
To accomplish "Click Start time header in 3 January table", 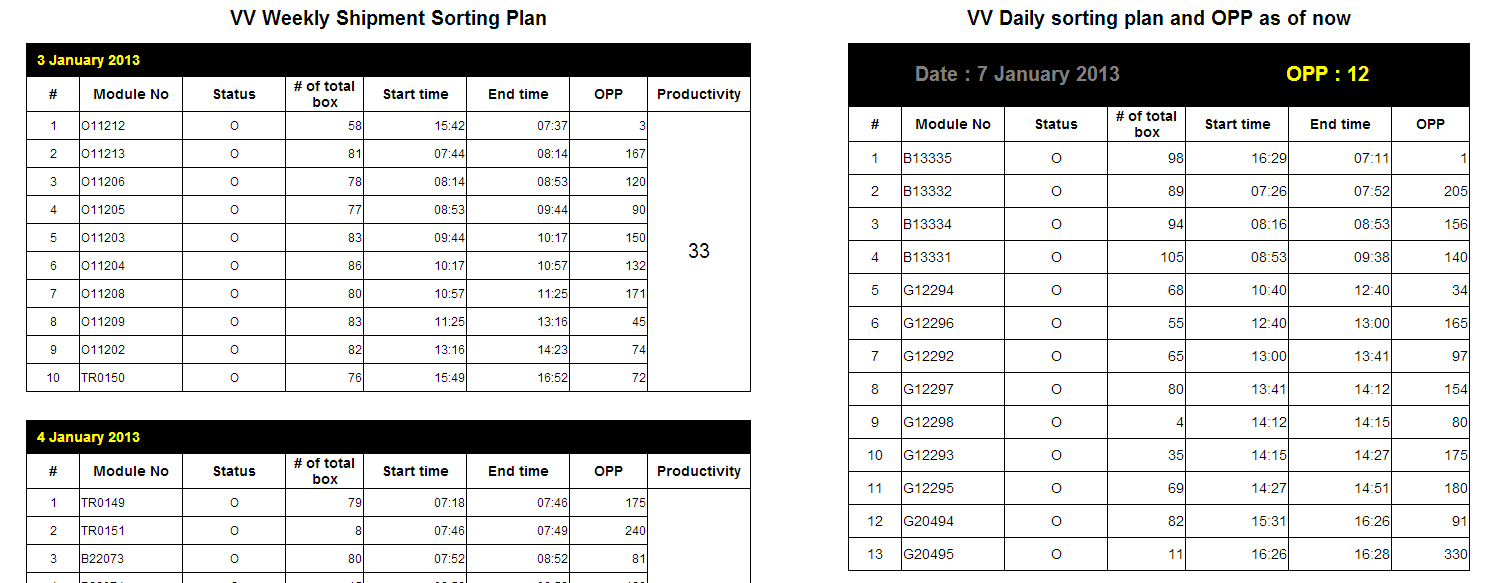I will coord(415,94).
